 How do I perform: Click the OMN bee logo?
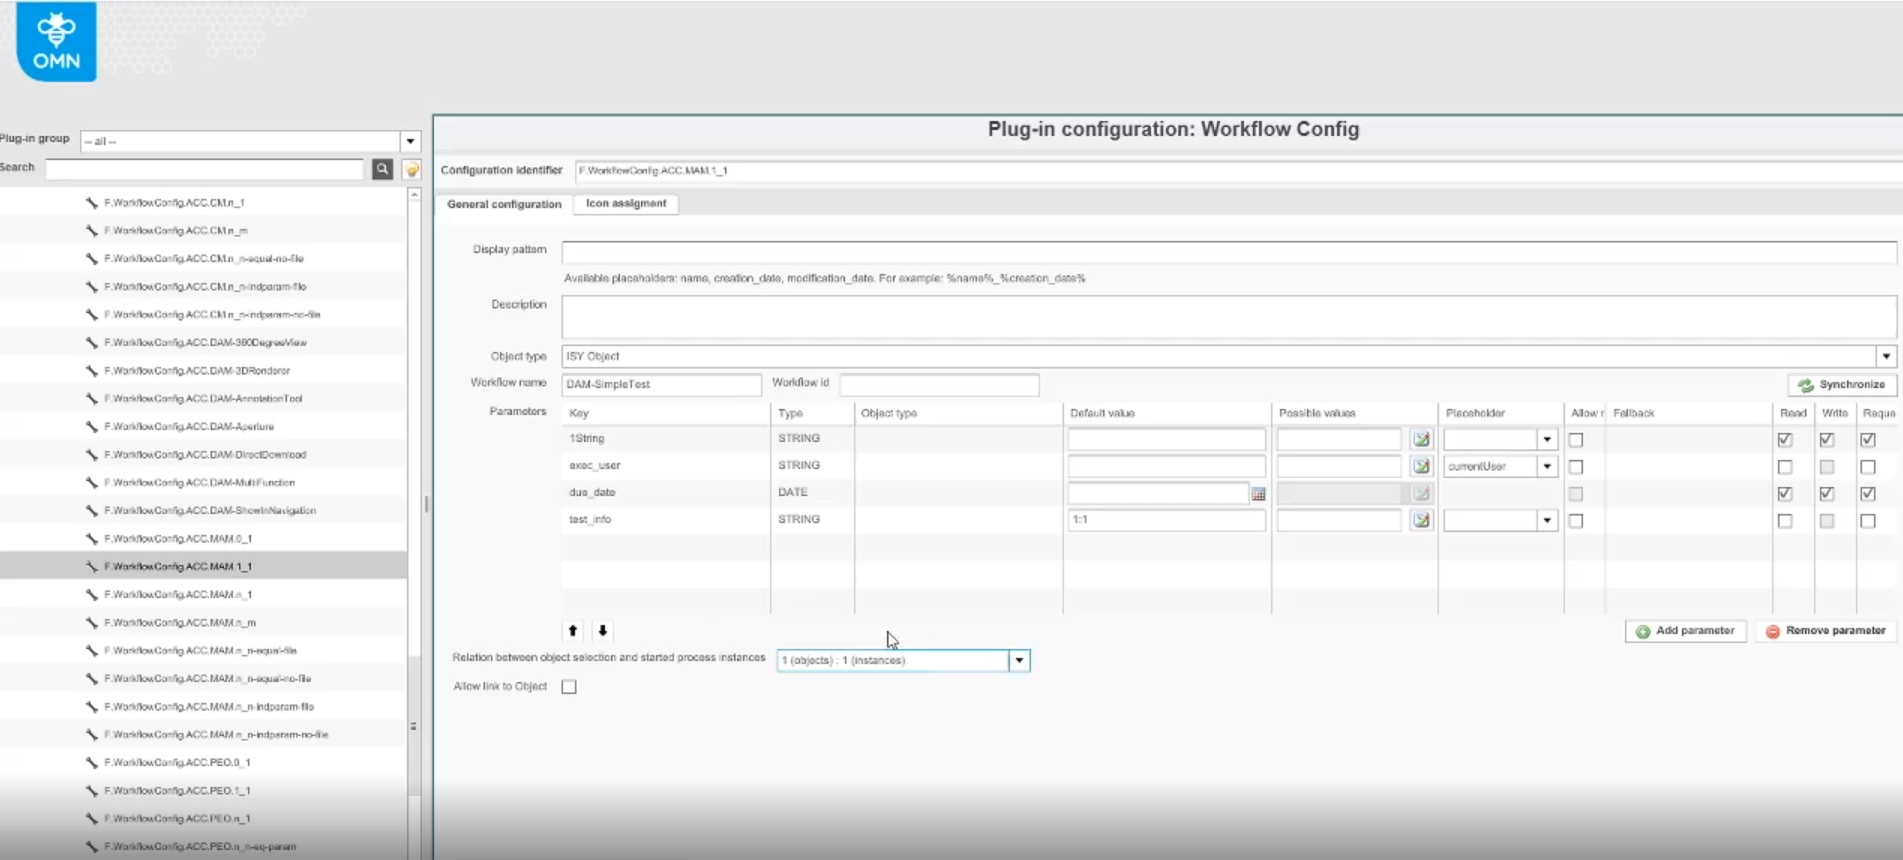(x=56, y=42)
